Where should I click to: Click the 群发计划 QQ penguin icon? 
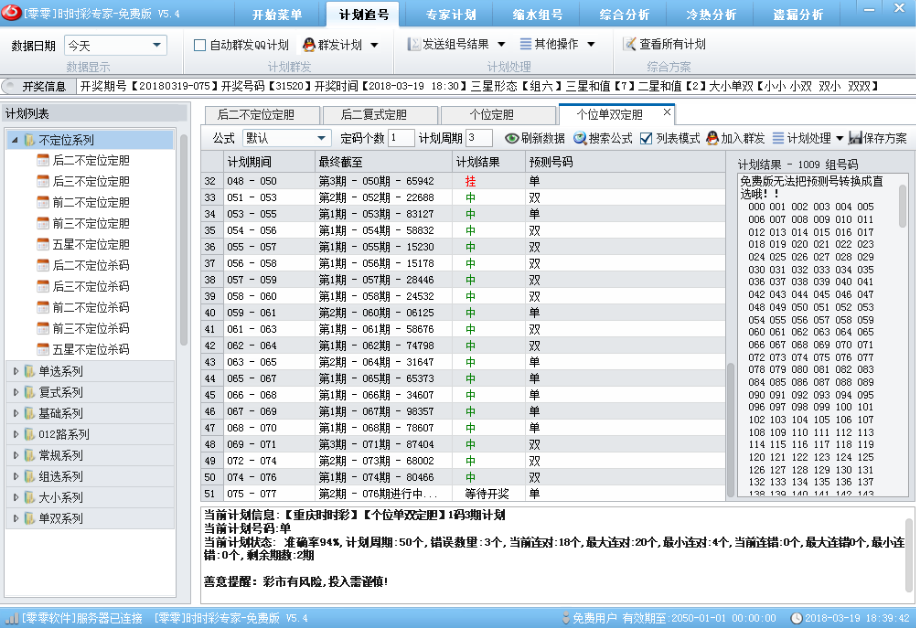point(309,45)
